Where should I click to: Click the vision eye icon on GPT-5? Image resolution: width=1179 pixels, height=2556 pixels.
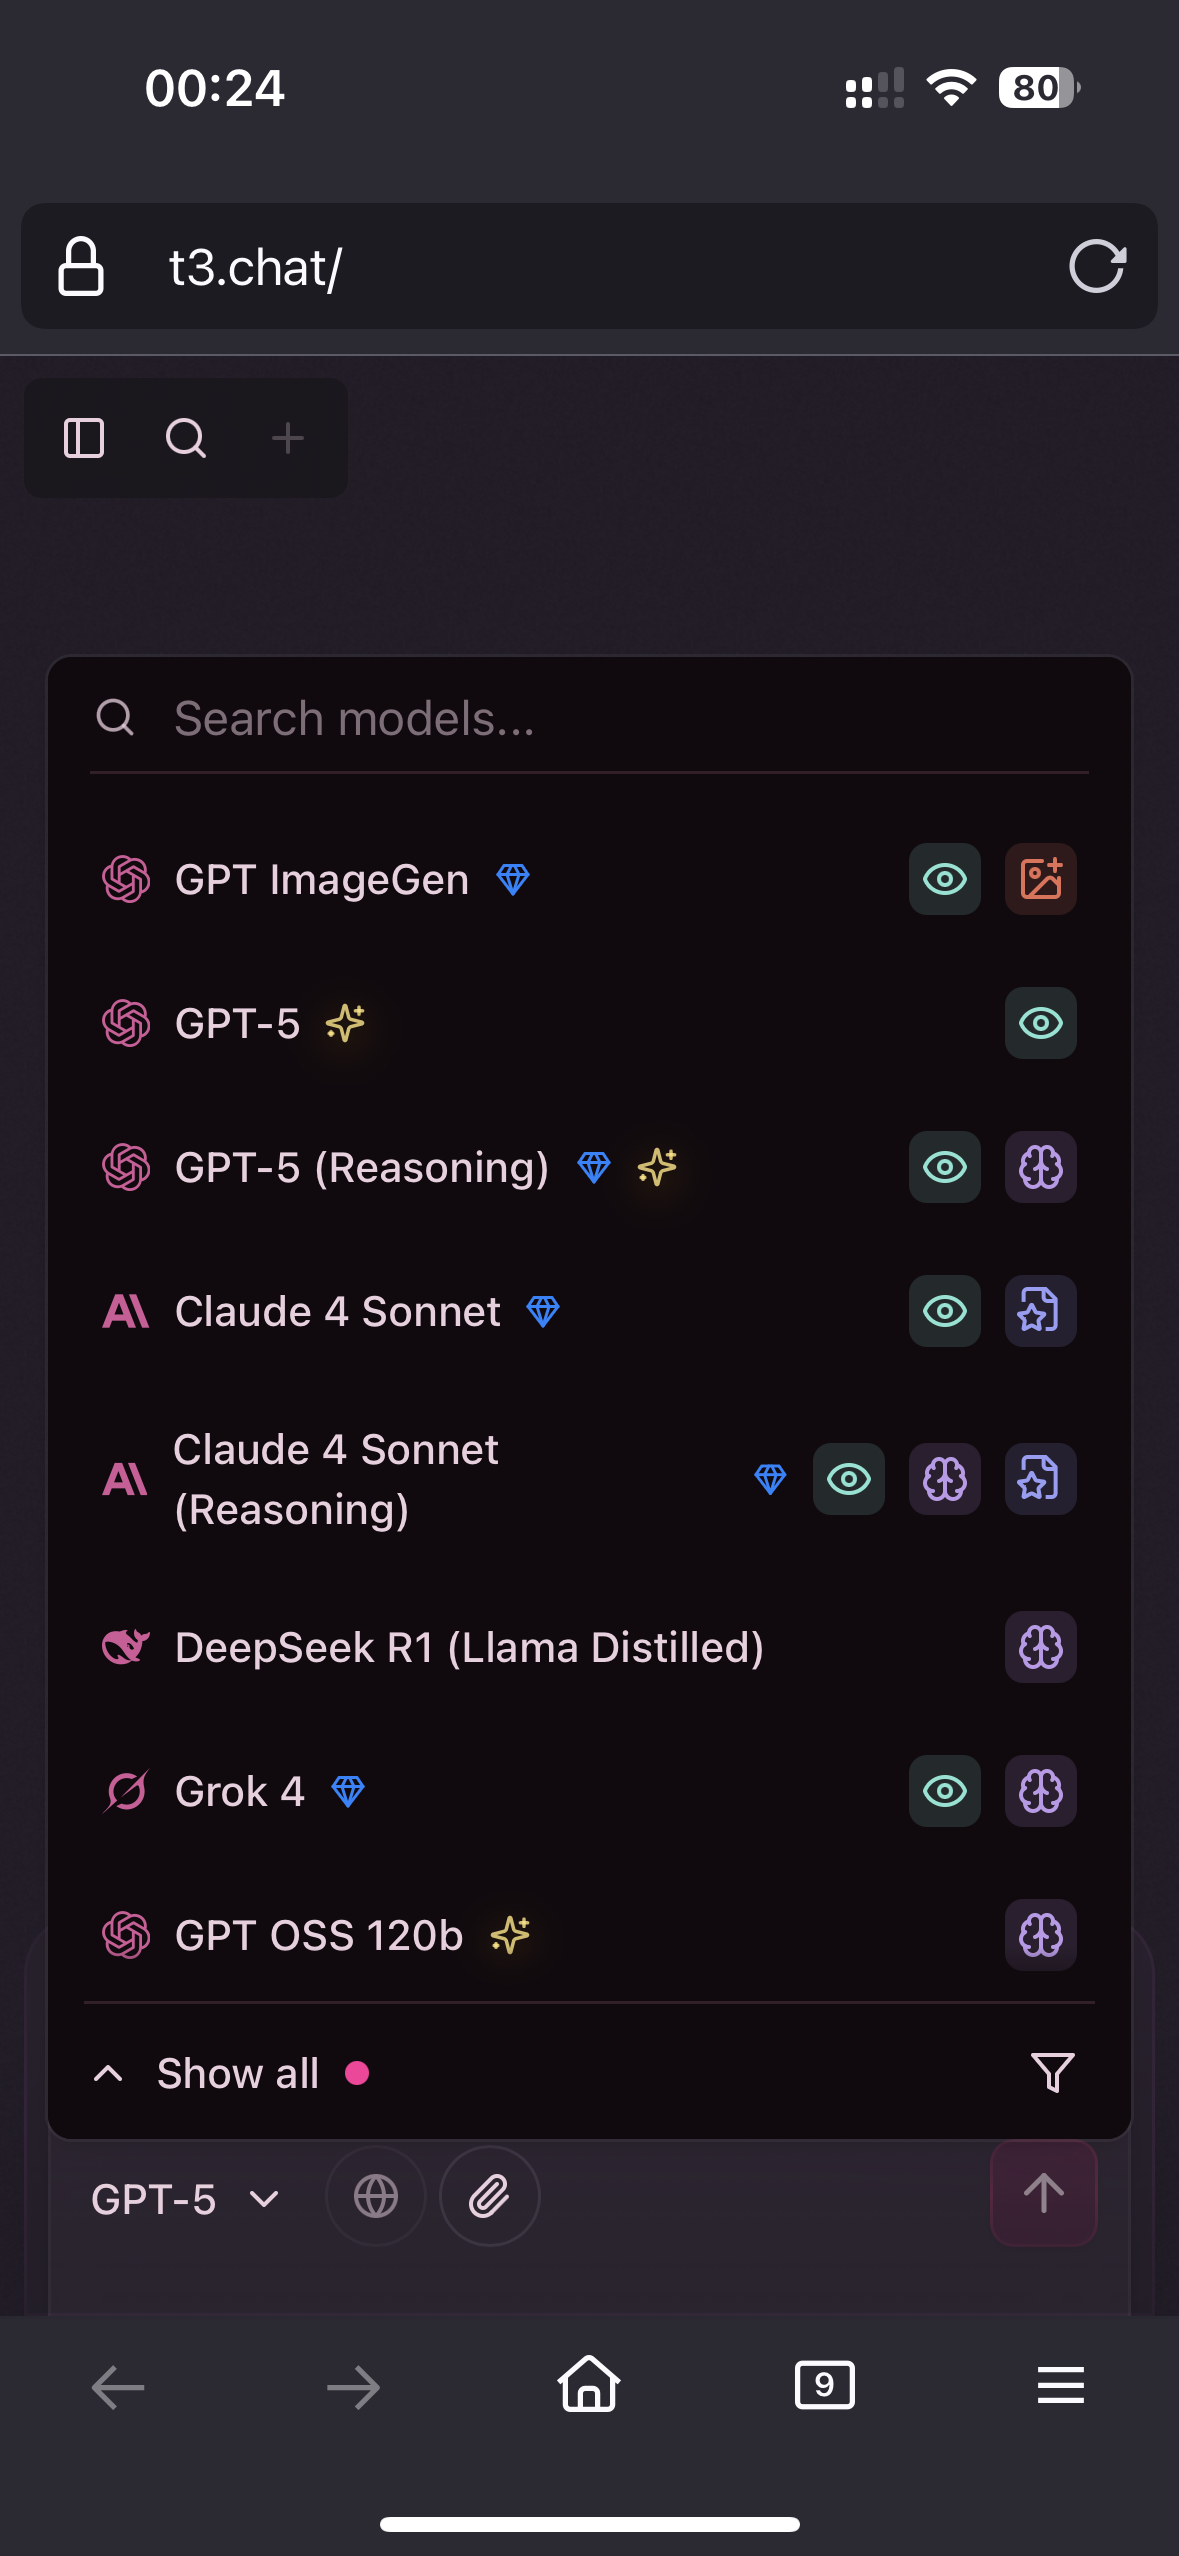pos(1041,1023)
